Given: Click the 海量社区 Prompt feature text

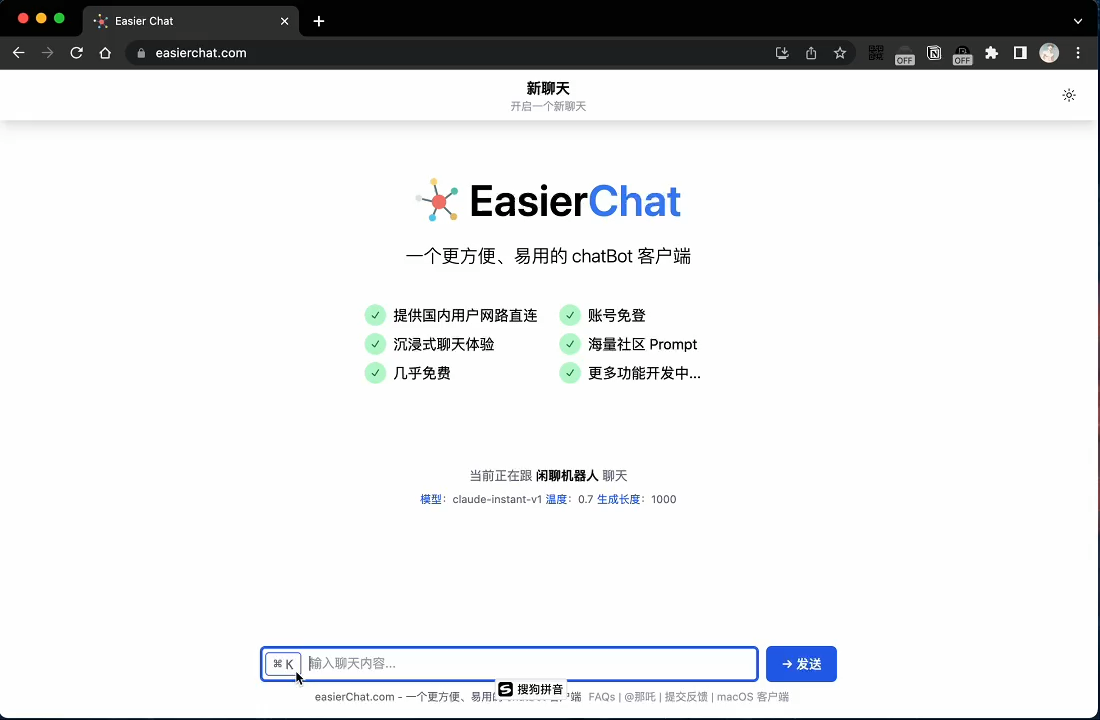Looking at the screenshot, I should coord(642,345).
